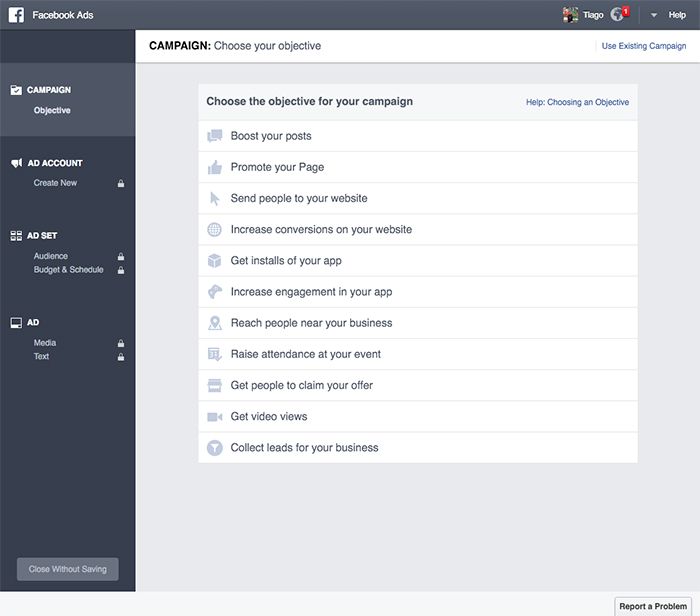This screenshot has height=616, width=700.
Task: Select Send people to your website
Action: tap(418, 199)
